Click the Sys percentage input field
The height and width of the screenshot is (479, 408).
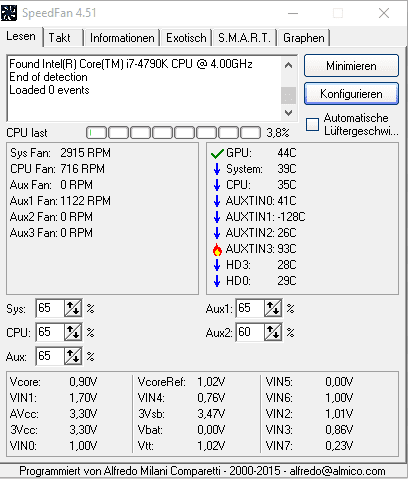point(50,308)
